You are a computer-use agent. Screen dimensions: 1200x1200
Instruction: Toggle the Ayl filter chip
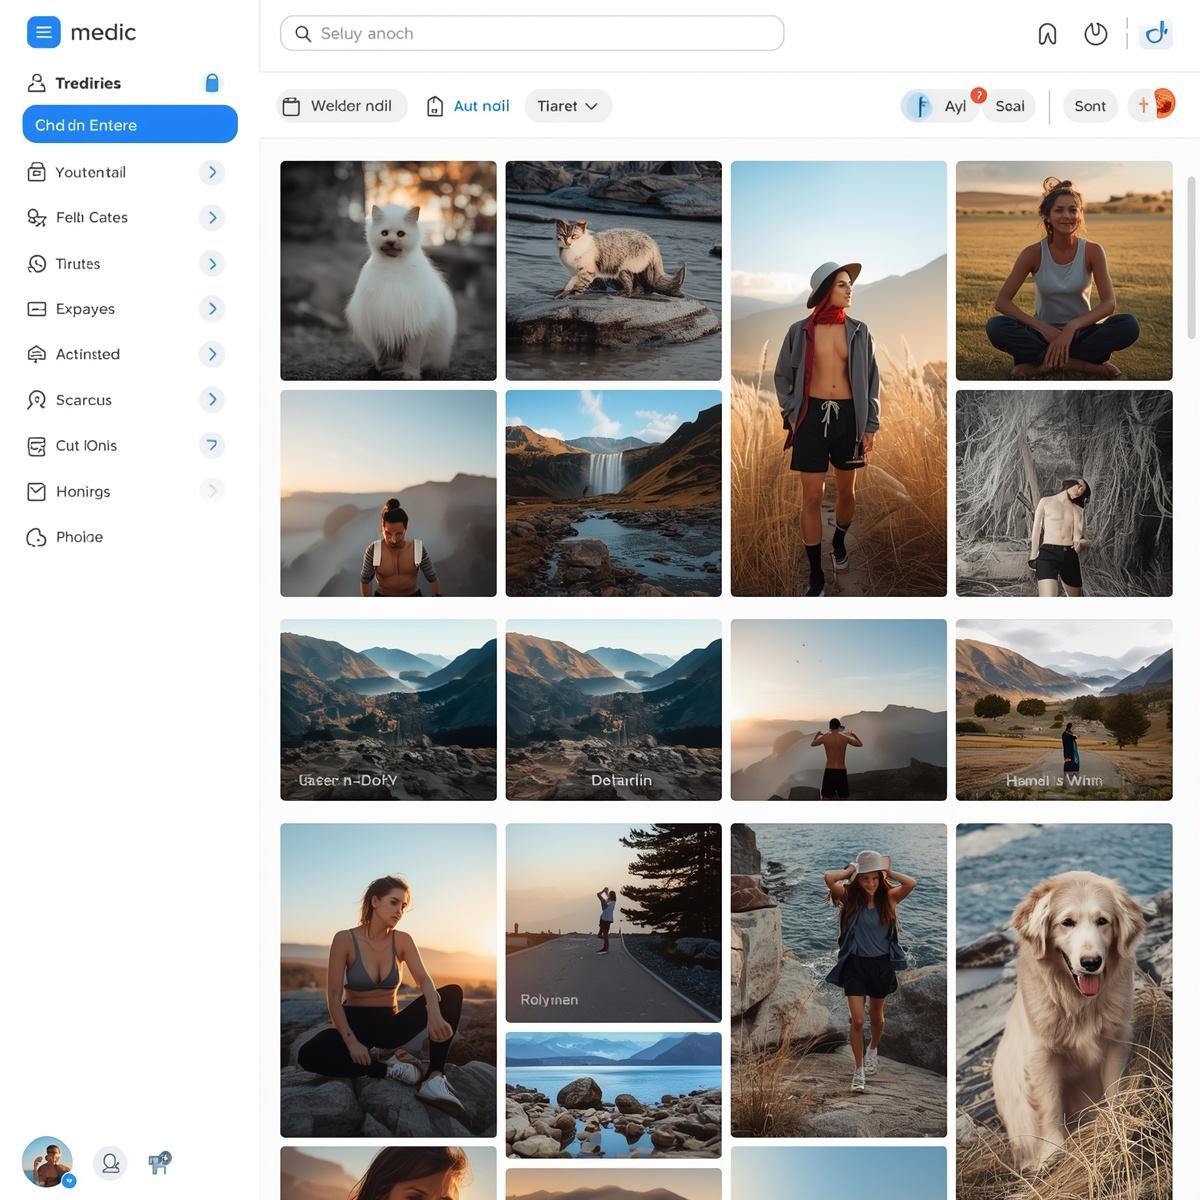point(939,106)
